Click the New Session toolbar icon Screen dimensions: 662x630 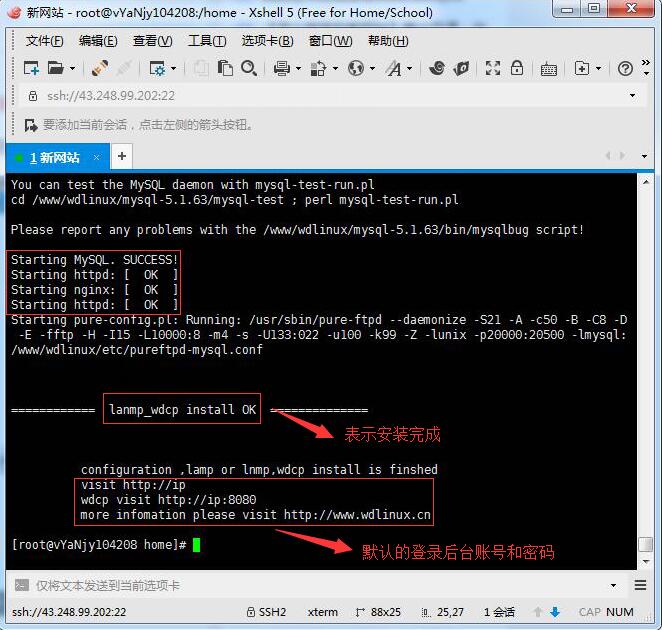[x=31, y=68]
